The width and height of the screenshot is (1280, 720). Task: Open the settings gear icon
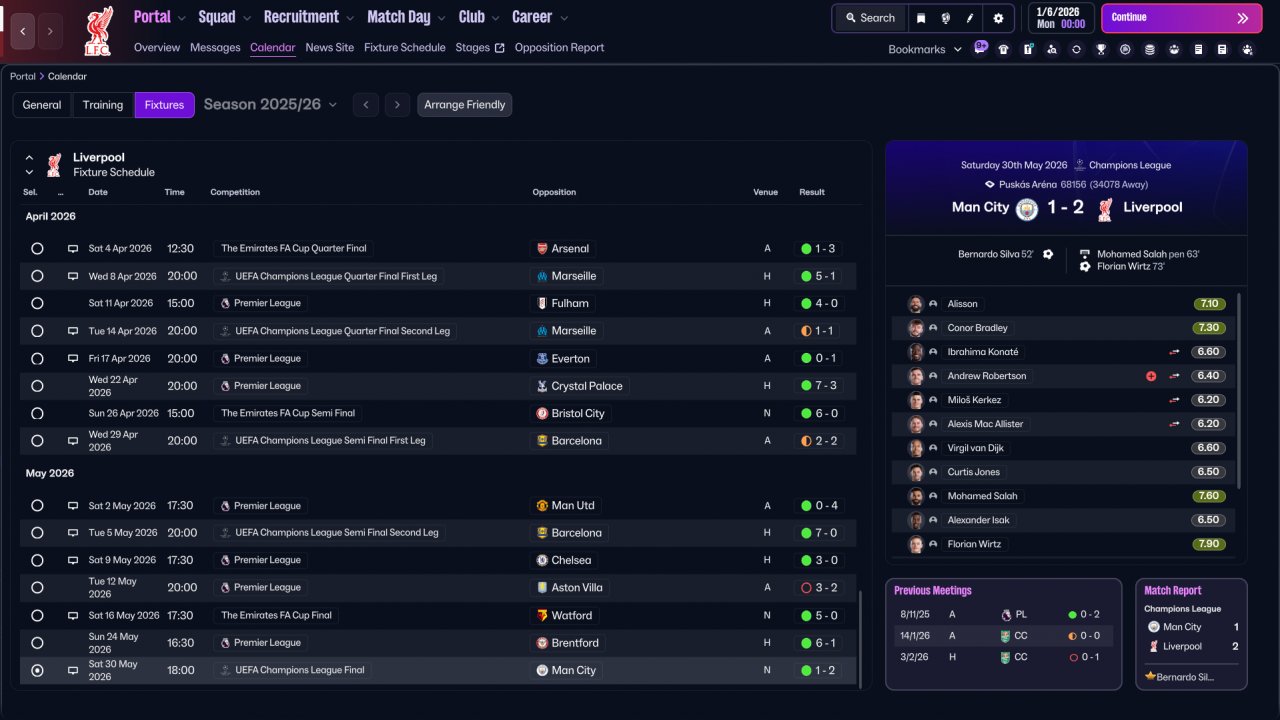(x=998, y=18)
